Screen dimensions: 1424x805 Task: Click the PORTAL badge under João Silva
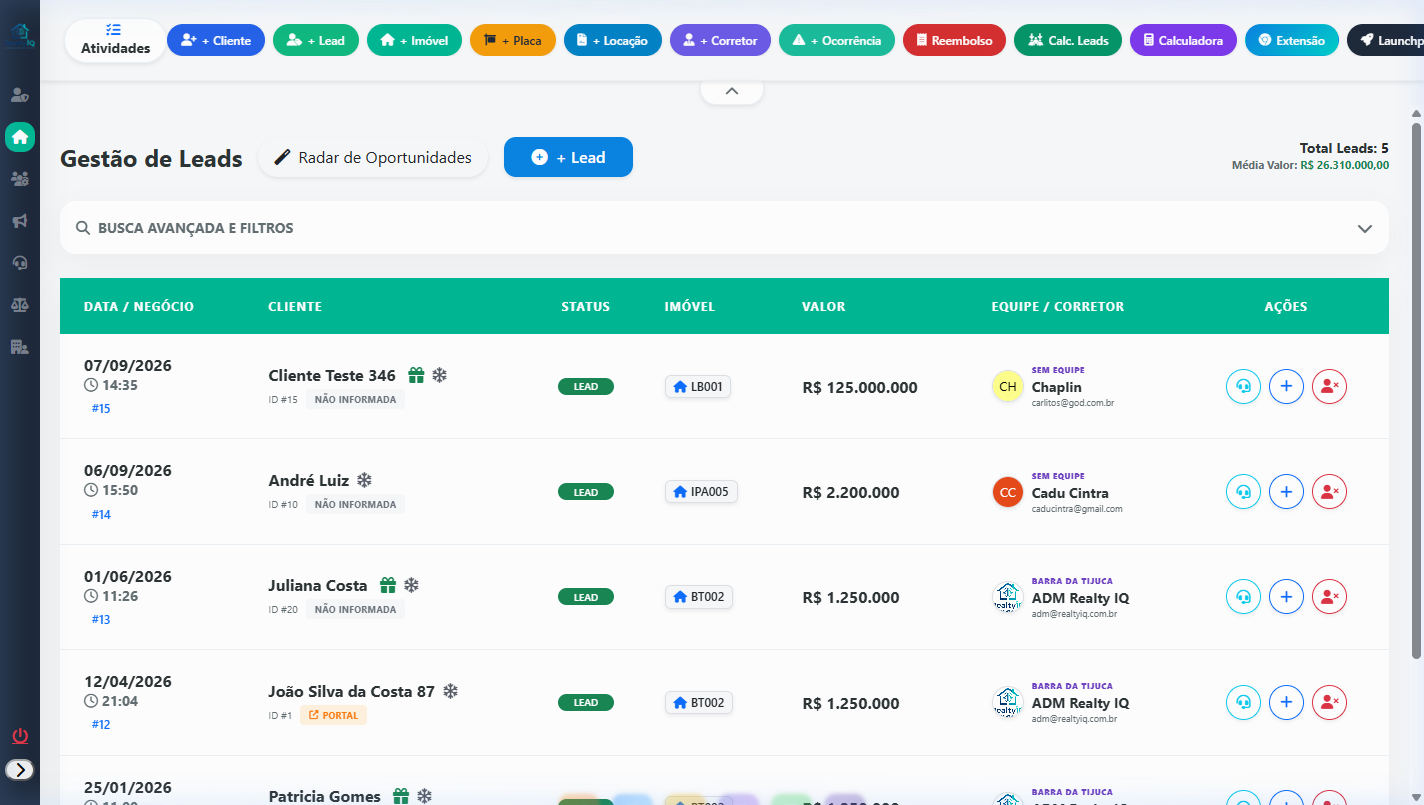(x=333, y=715)
